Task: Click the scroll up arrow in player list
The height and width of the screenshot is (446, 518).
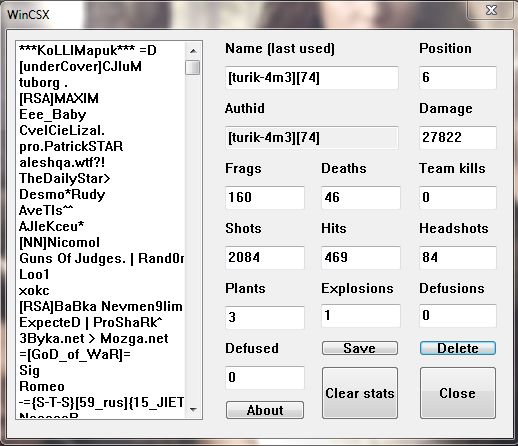Action: pyautogui.click(x=193, y=51)
